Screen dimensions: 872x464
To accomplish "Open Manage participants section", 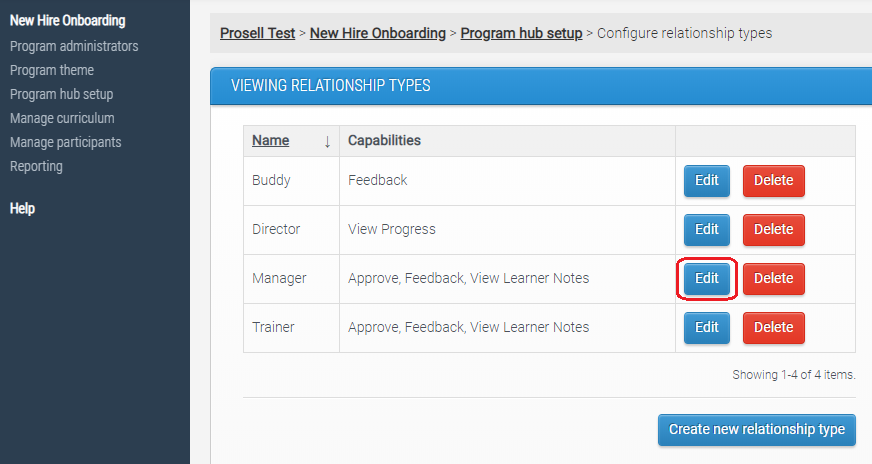I will [x=65, y=142].
